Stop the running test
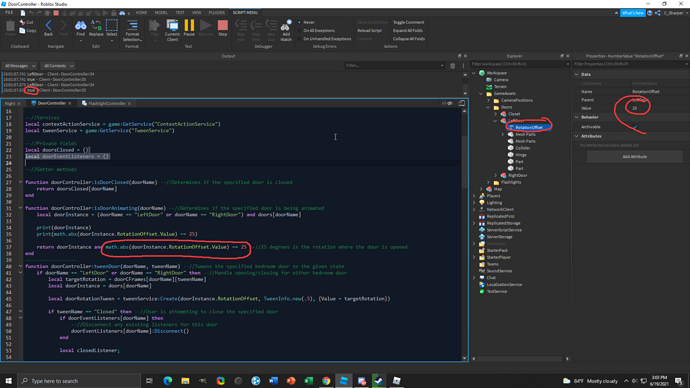The image size is (690, 388). 223,28
